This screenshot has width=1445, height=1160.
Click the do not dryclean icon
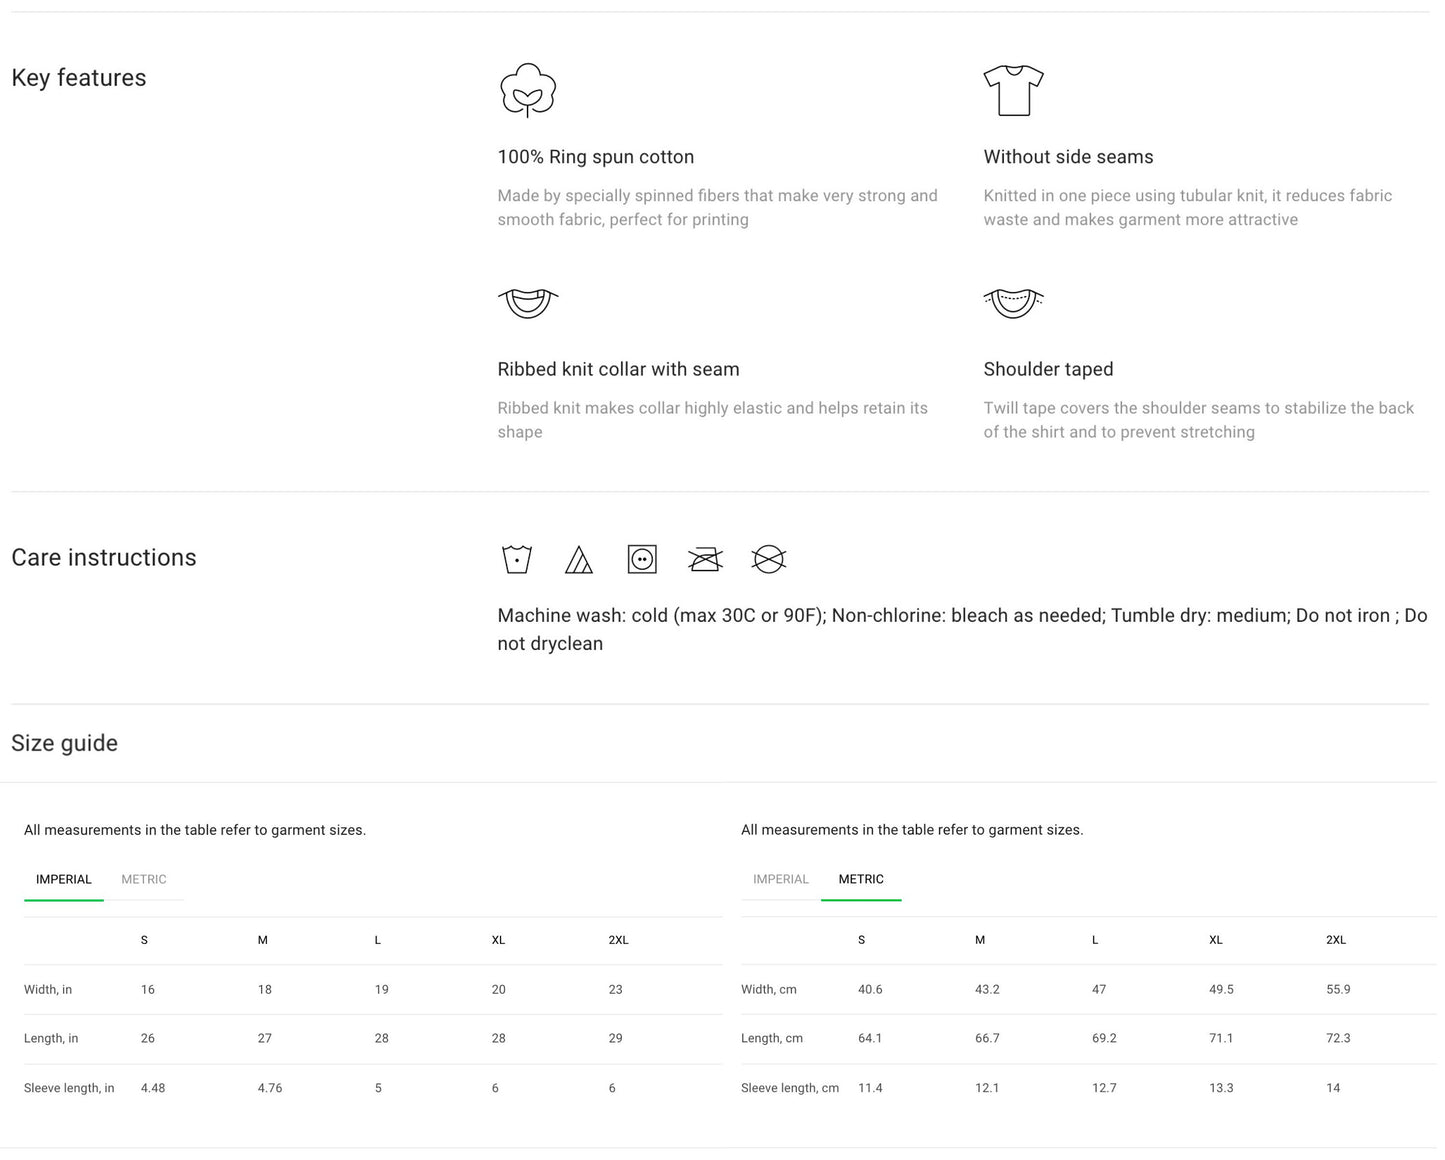(x=768, y=559)
